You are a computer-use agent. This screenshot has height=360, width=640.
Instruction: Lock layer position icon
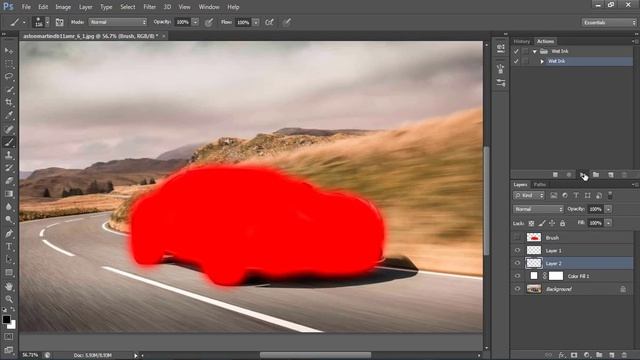552,223
